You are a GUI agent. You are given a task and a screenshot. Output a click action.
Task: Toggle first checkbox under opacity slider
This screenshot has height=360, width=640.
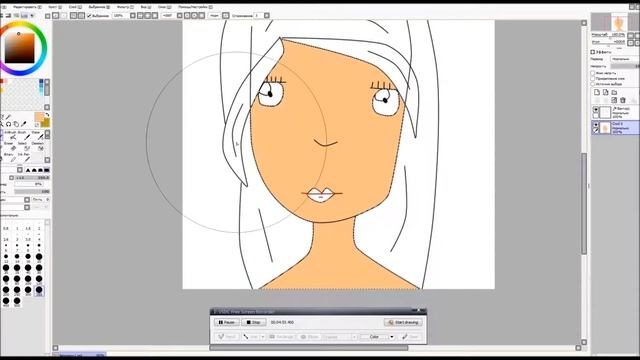pyautogui.click(x=593, y=73)
